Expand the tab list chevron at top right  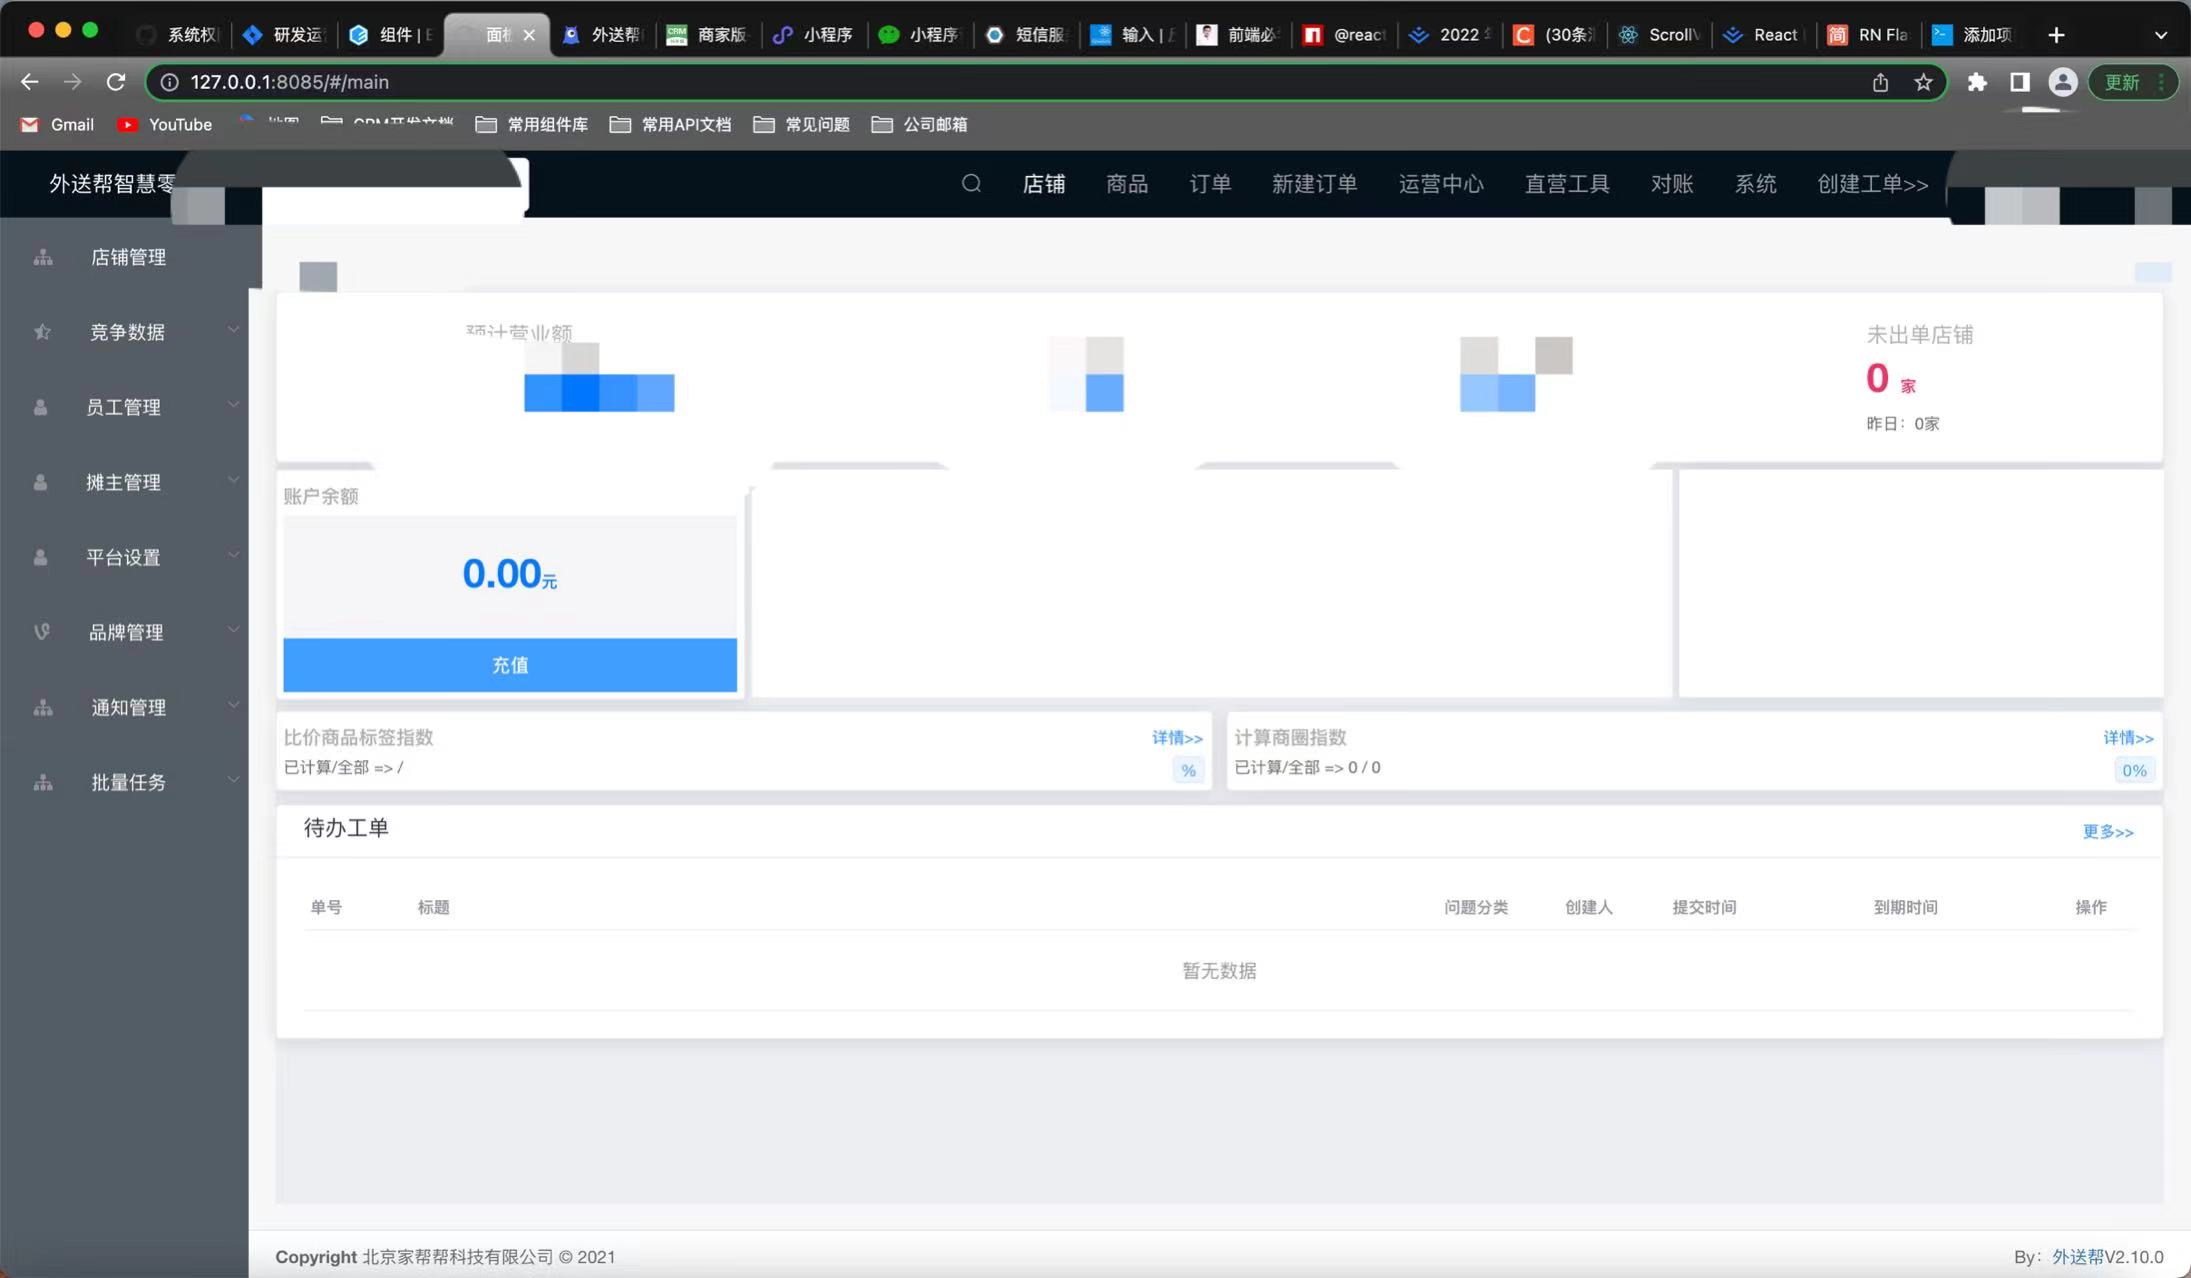[x=2160, y=35]
